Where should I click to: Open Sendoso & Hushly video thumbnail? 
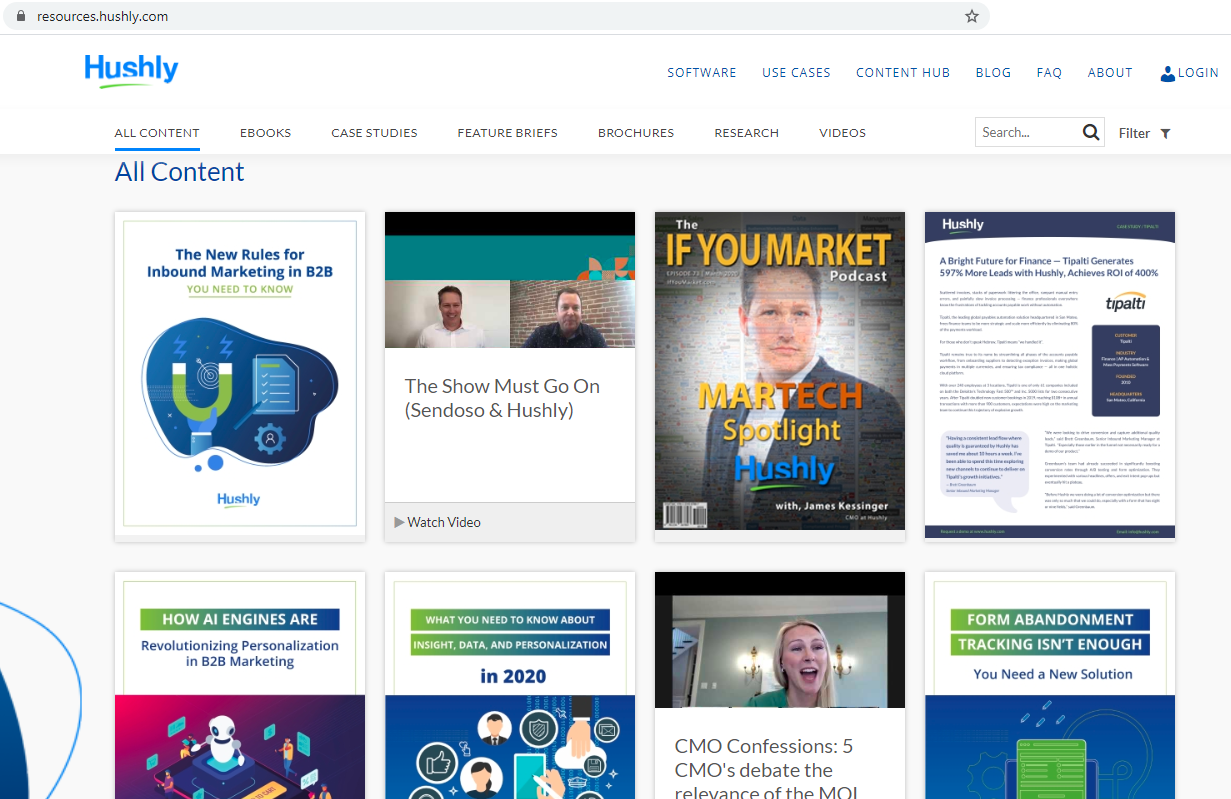click(510, 280)
